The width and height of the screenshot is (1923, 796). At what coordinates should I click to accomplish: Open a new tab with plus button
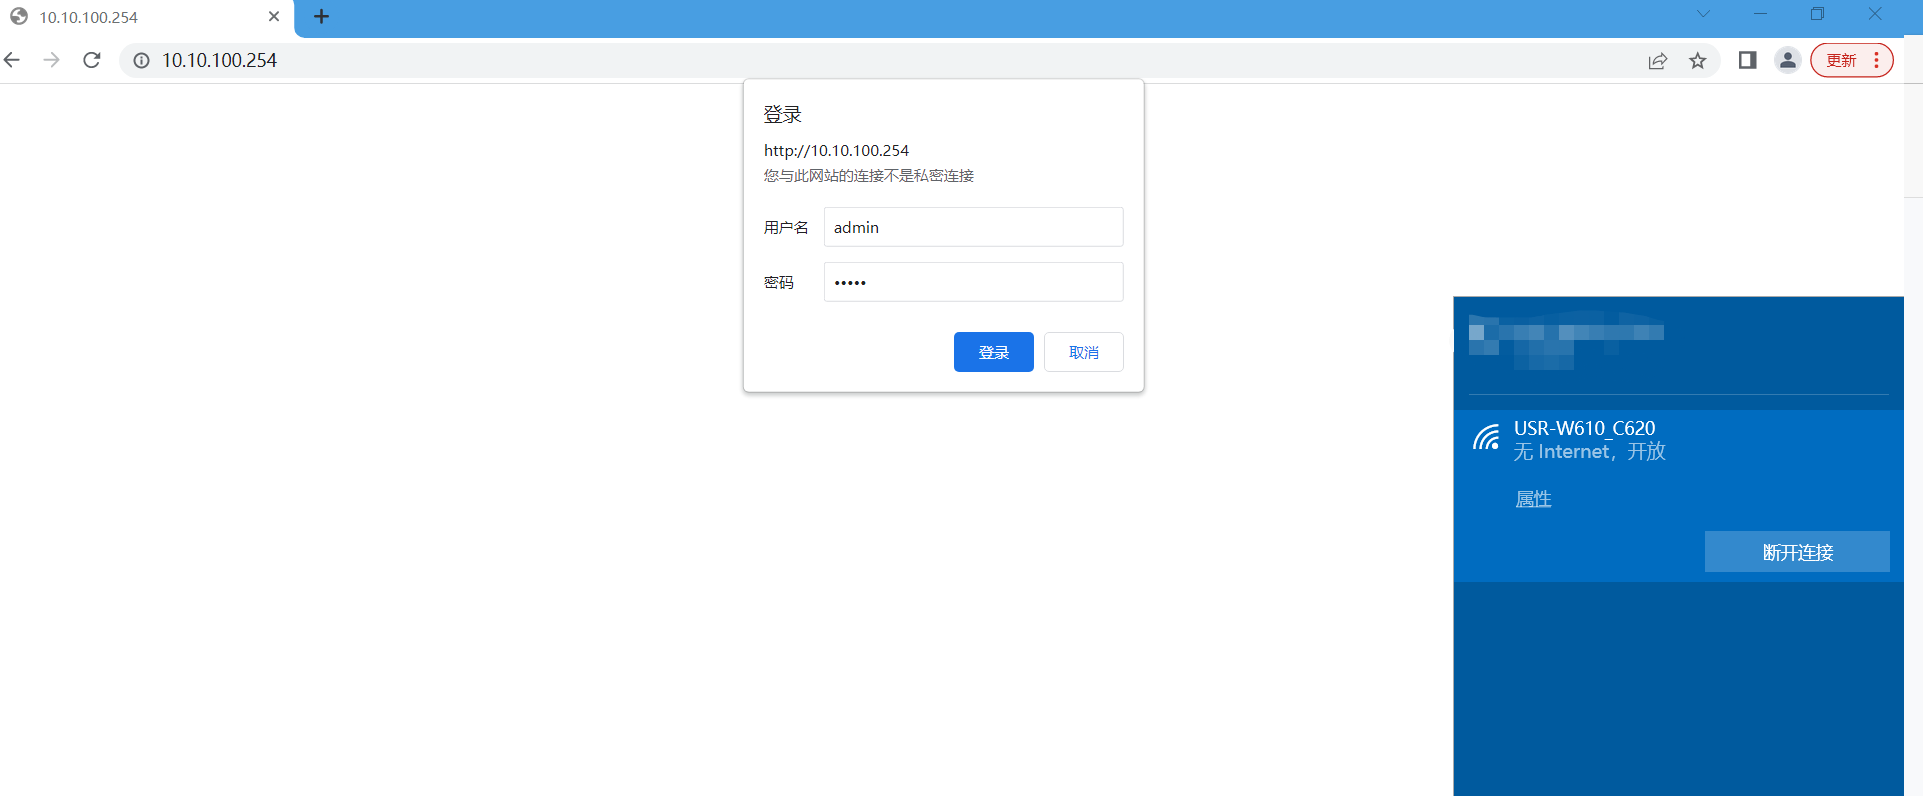[x=321, y=17]
